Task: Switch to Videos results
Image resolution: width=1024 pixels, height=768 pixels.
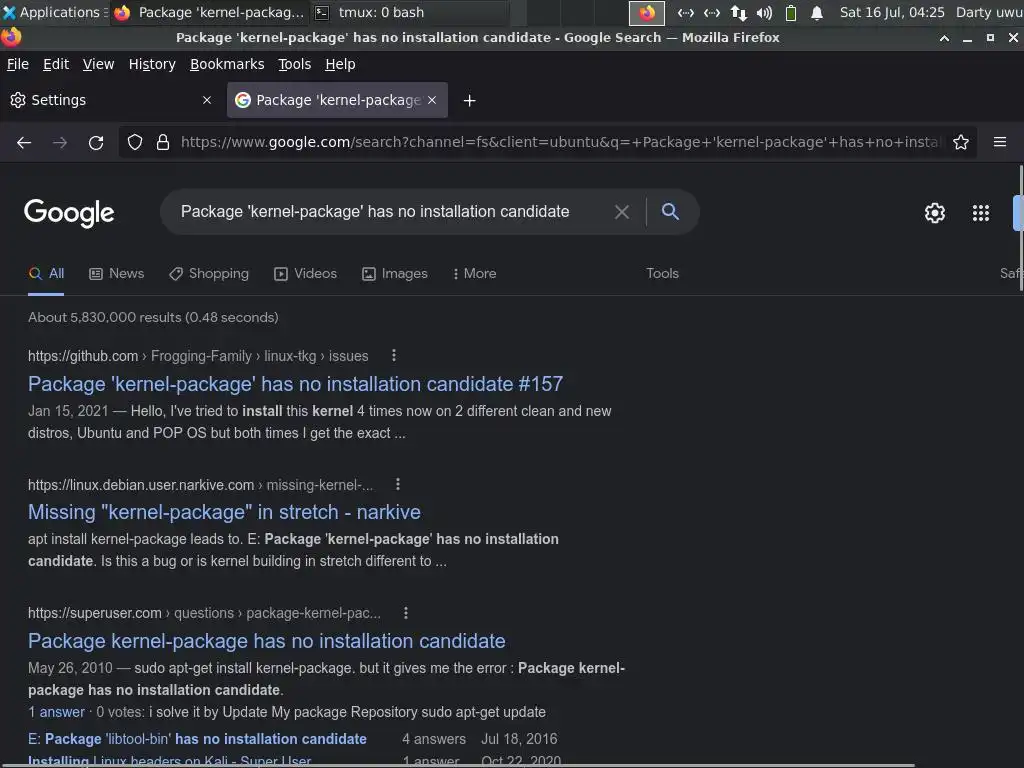Action: (x=306, y=274)
